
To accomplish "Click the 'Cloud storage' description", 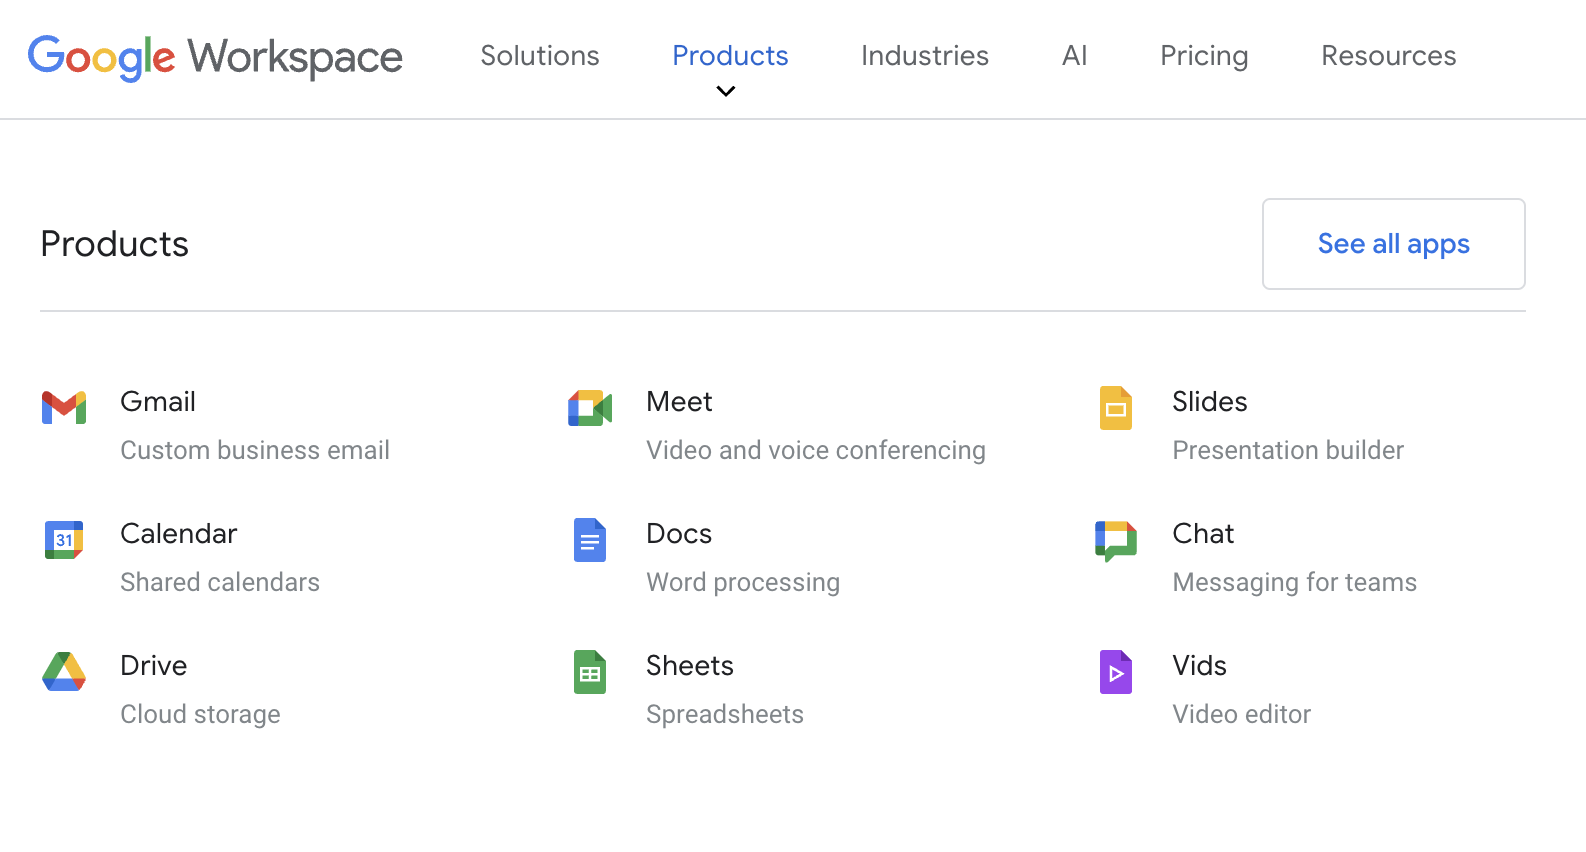I will click(x=200, y=715).
